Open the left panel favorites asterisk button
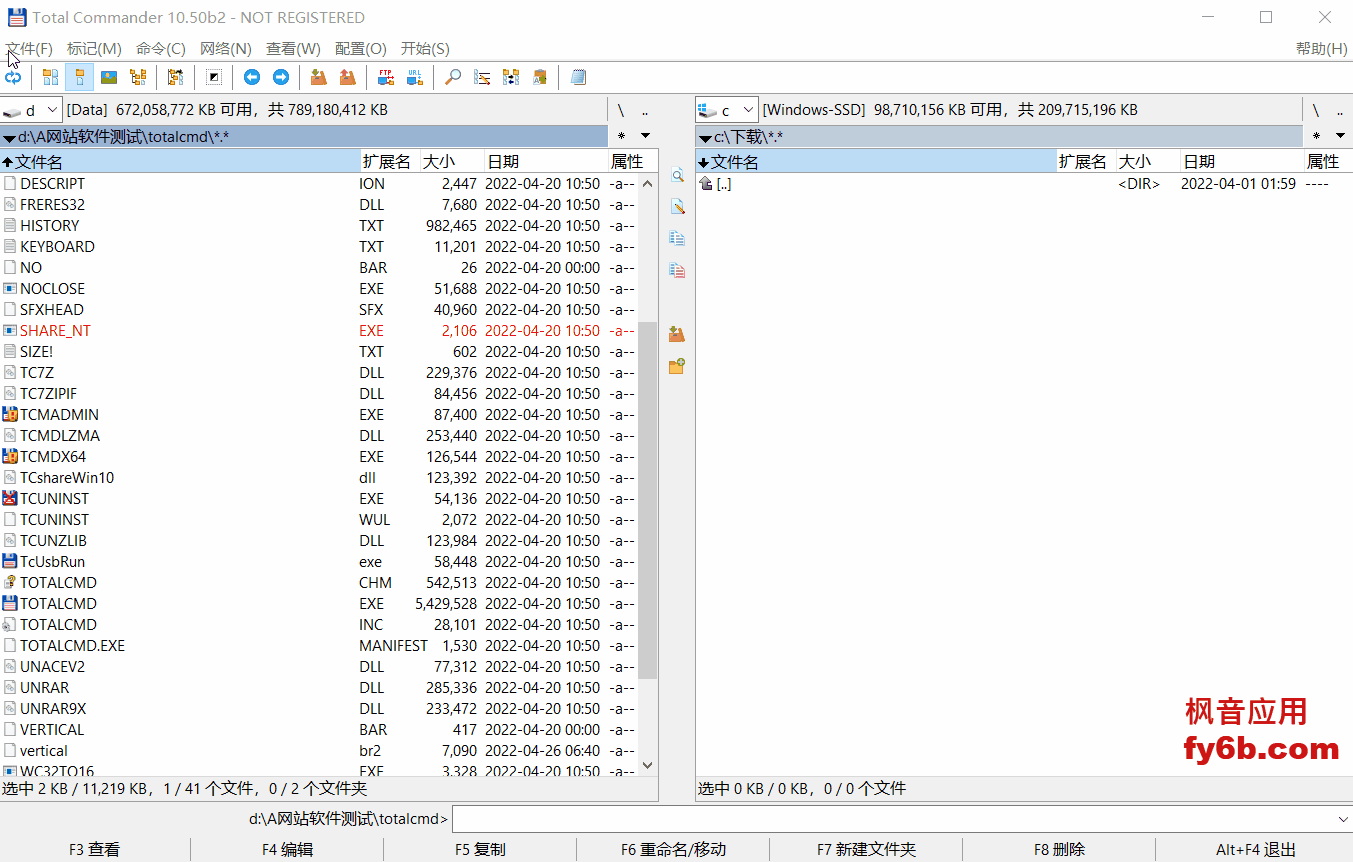The height and width of the screenshot is (862, 1353). (x=621, y=136)
